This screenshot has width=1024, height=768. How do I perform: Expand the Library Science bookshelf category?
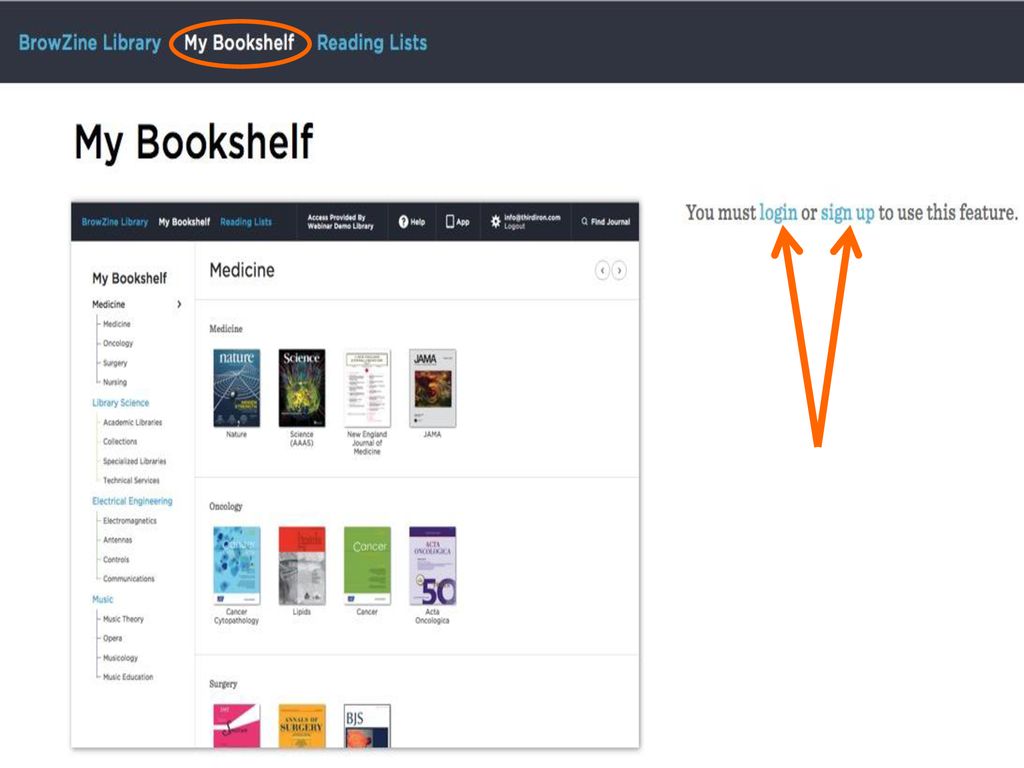120,403
